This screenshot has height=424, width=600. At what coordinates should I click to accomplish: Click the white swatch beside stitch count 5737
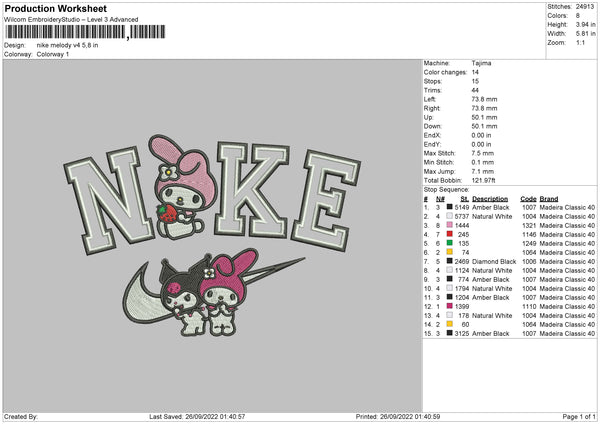pyautogui.click(x=450, y=216)
